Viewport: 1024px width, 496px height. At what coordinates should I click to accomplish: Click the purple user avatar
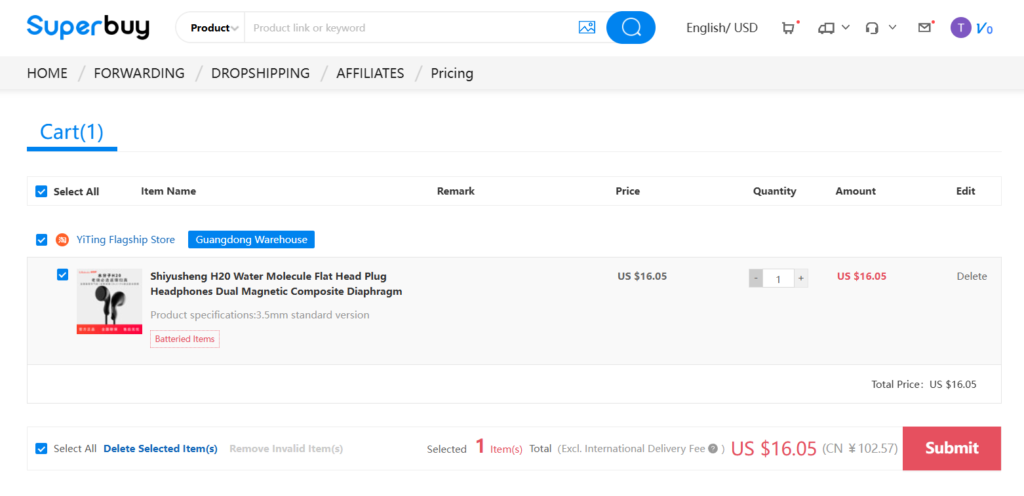(960, 28)
